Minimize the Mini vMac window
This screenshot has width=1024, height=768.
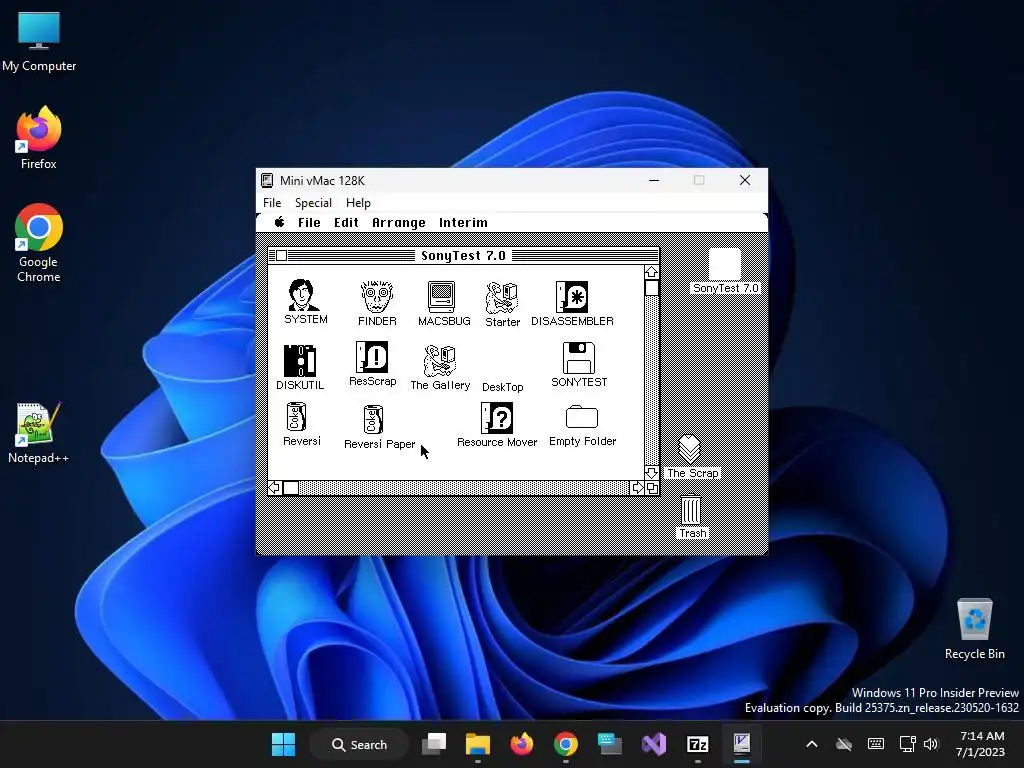654,180
